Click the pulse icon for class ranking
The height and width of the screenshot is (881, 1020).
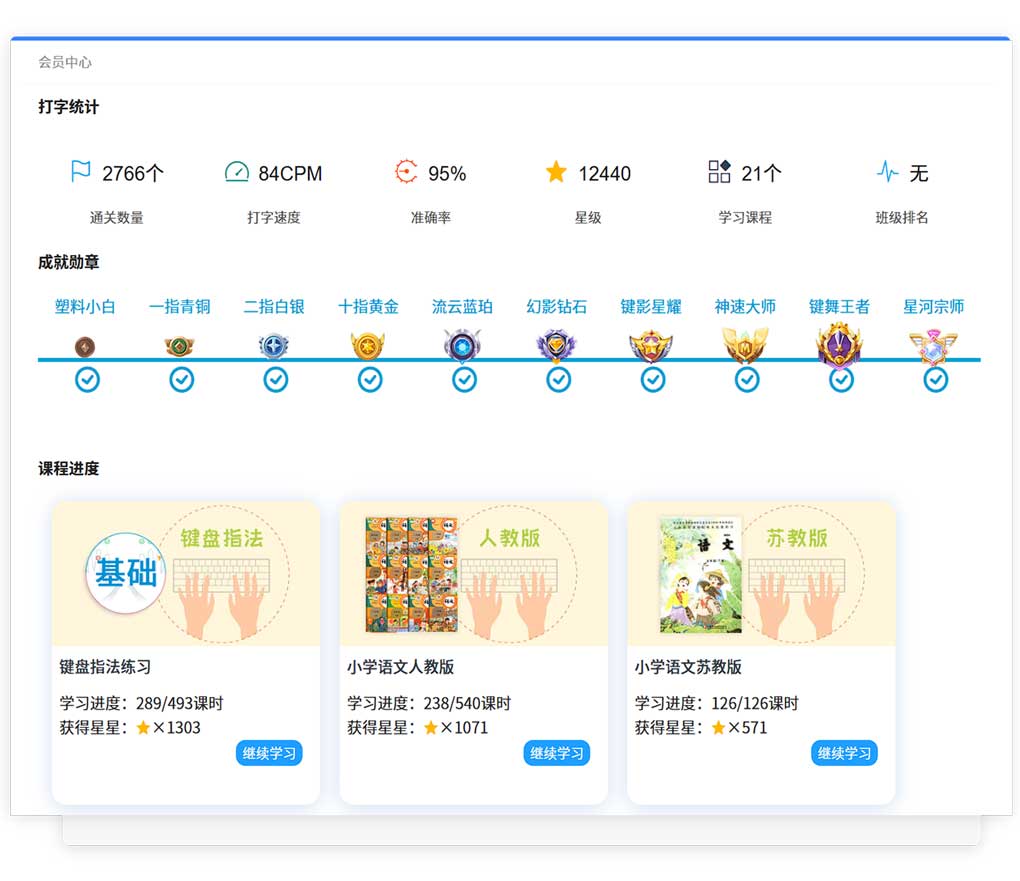click(x=887, y=172)
